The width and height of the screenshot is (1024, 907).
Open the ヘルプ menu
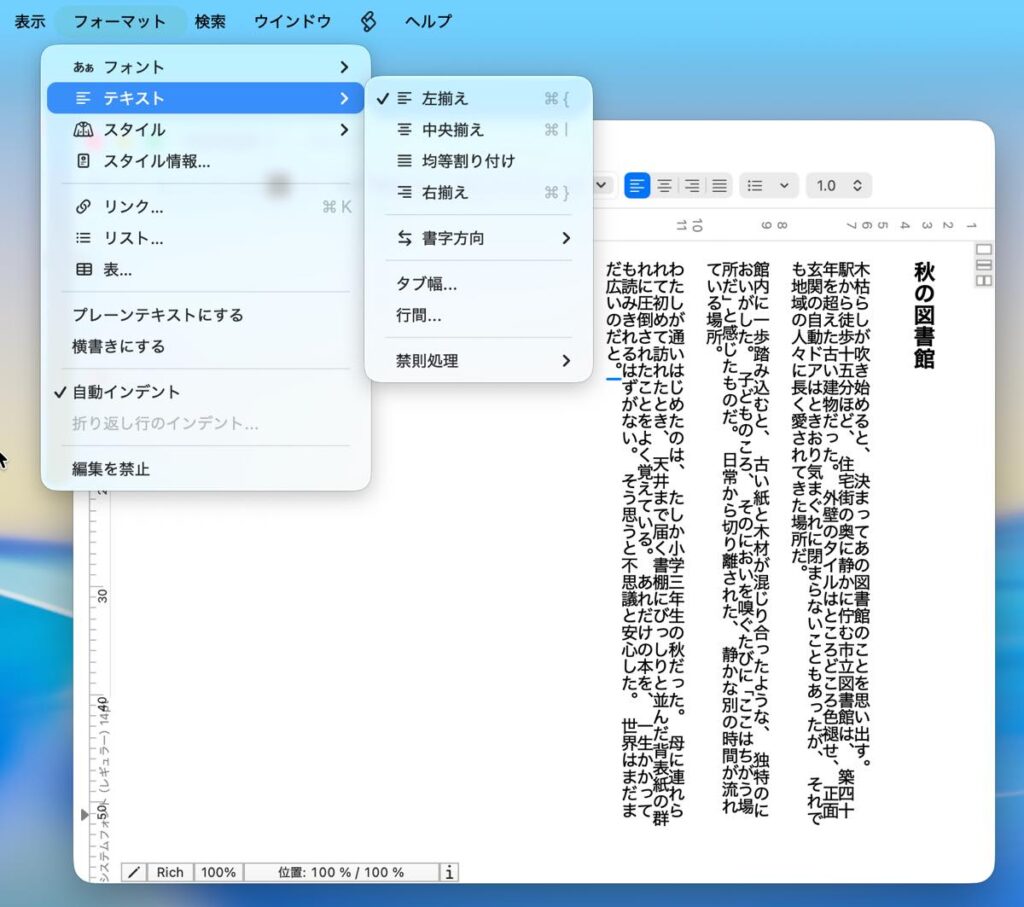click(x=428, y=21)
